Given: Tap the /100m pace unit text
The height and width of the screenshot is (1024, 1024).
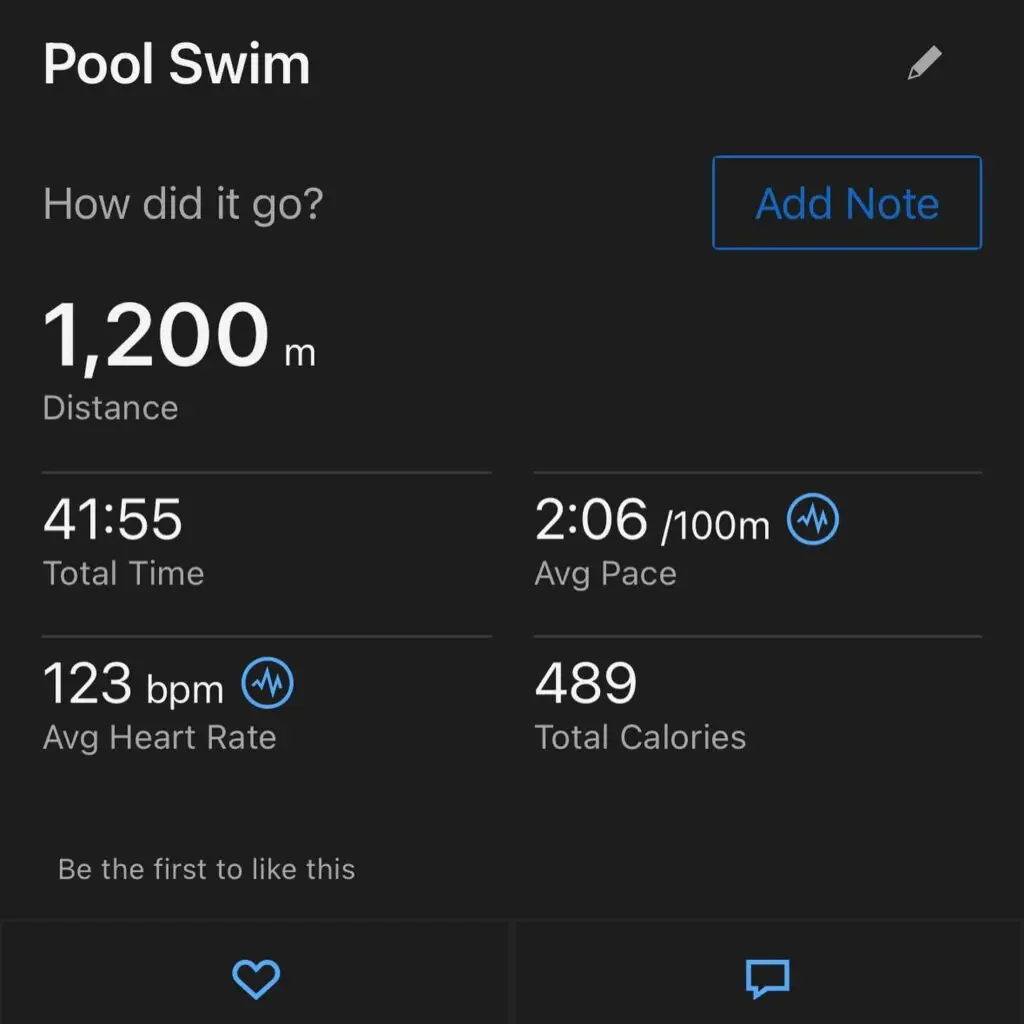Looking at the screenshot, I should pos(715,525).
